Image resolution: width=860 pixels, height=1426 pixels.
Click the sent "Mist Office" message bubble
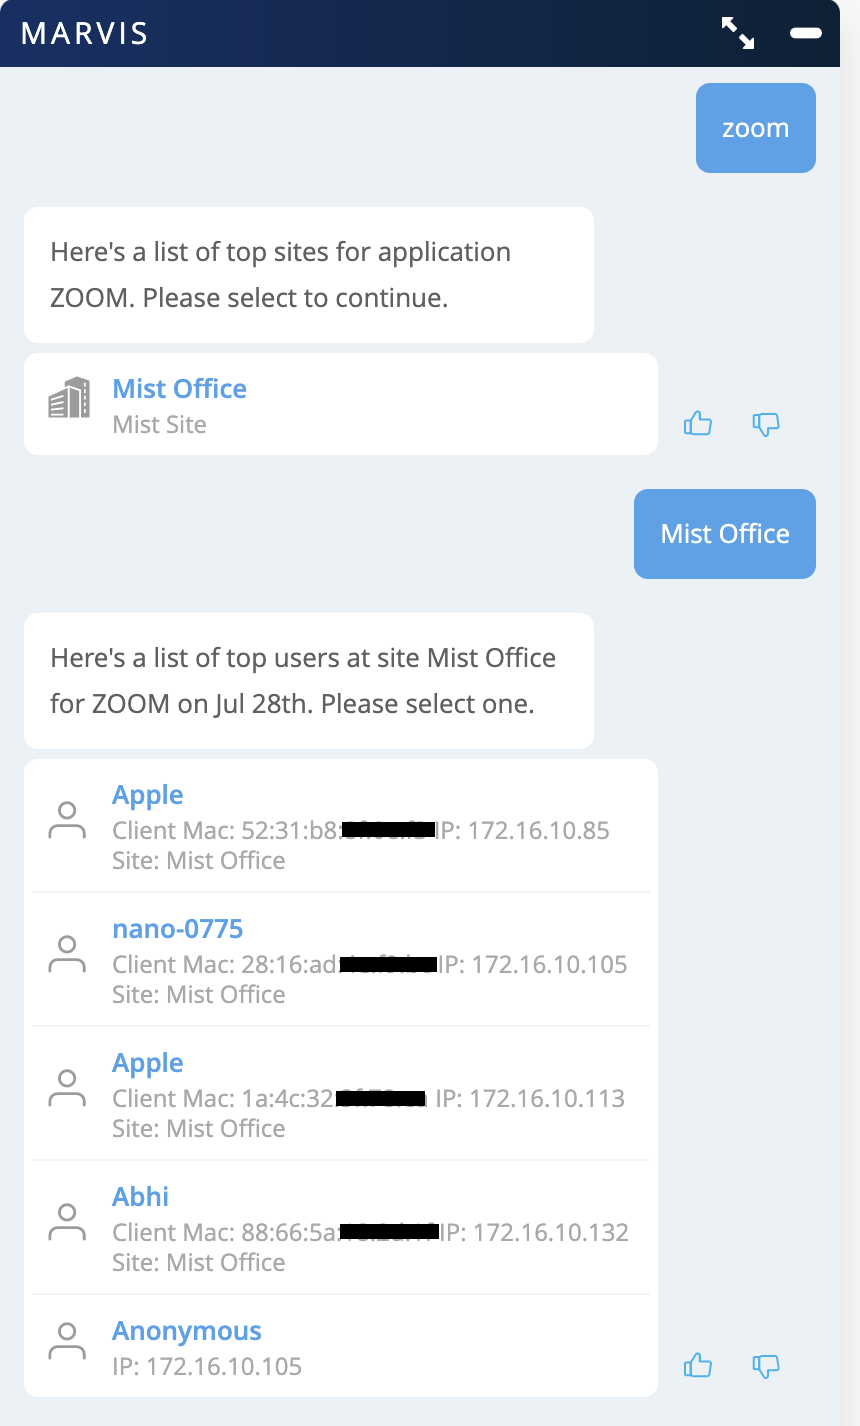[725, 534]
